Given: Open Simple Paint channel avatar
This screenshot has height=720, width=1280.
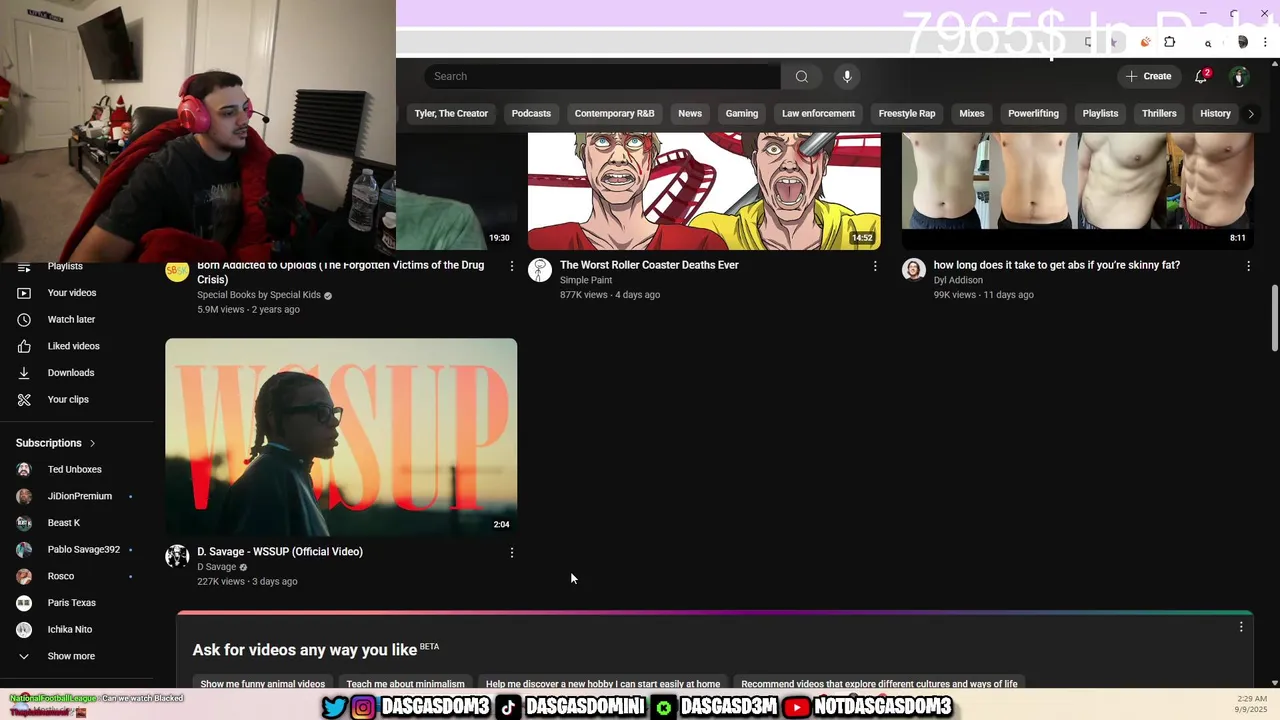Looking at the screenshot, I should pos(540,270).
